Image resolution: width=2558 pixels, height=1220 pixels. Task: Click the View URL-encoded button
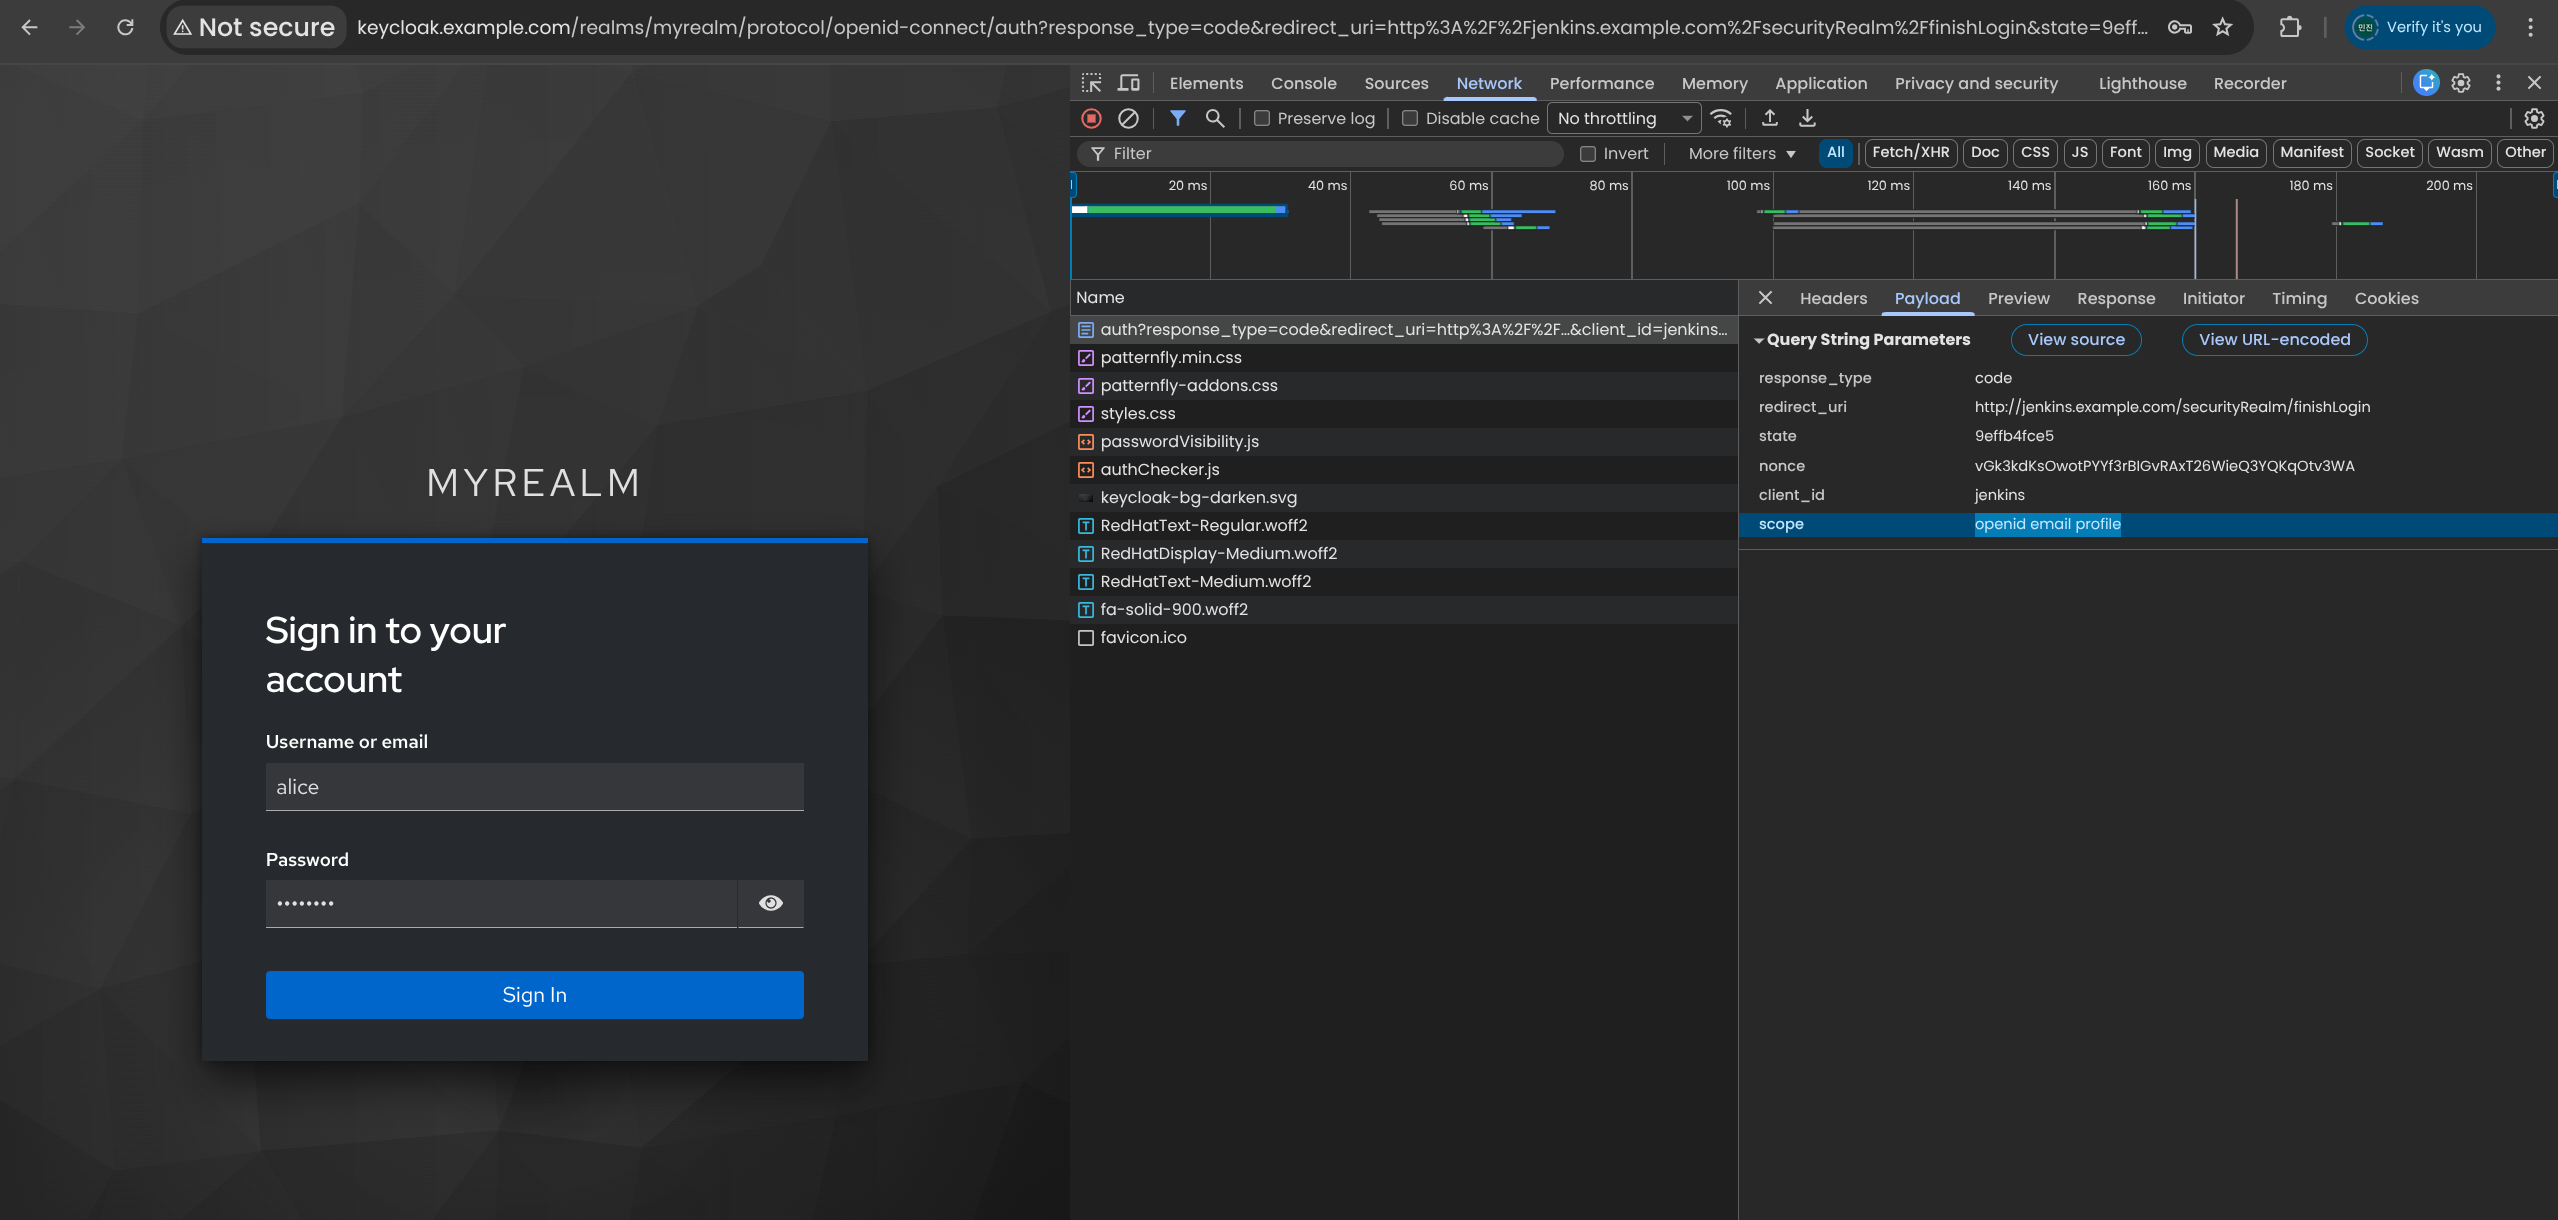tap(2273, 340)
